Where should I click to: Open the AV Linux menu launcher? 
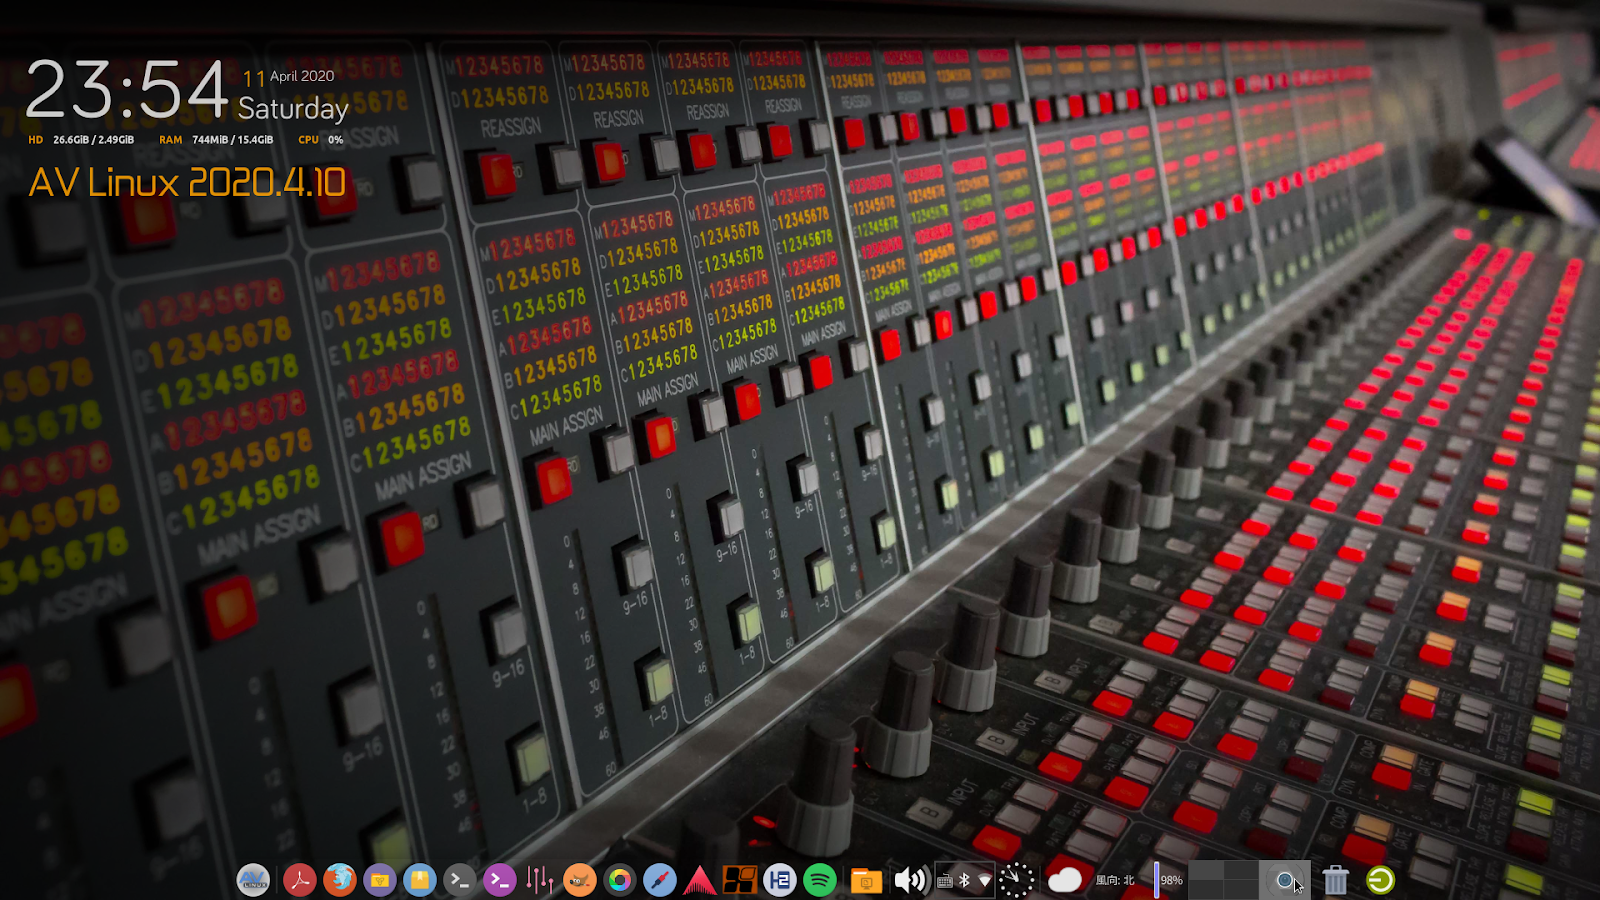tap(253, 880)
